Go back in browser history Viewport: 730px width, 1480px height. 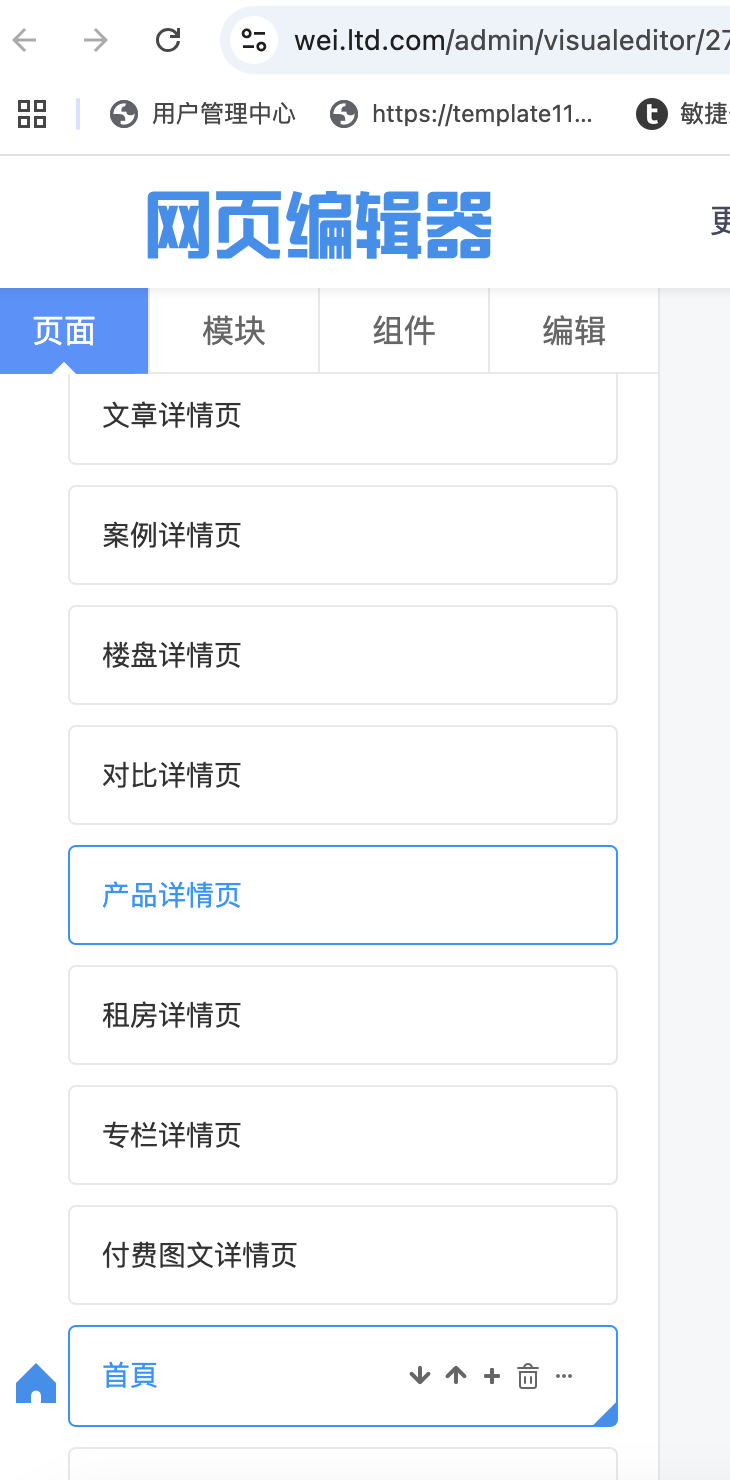pyautogui.click(x=24, y=40)
